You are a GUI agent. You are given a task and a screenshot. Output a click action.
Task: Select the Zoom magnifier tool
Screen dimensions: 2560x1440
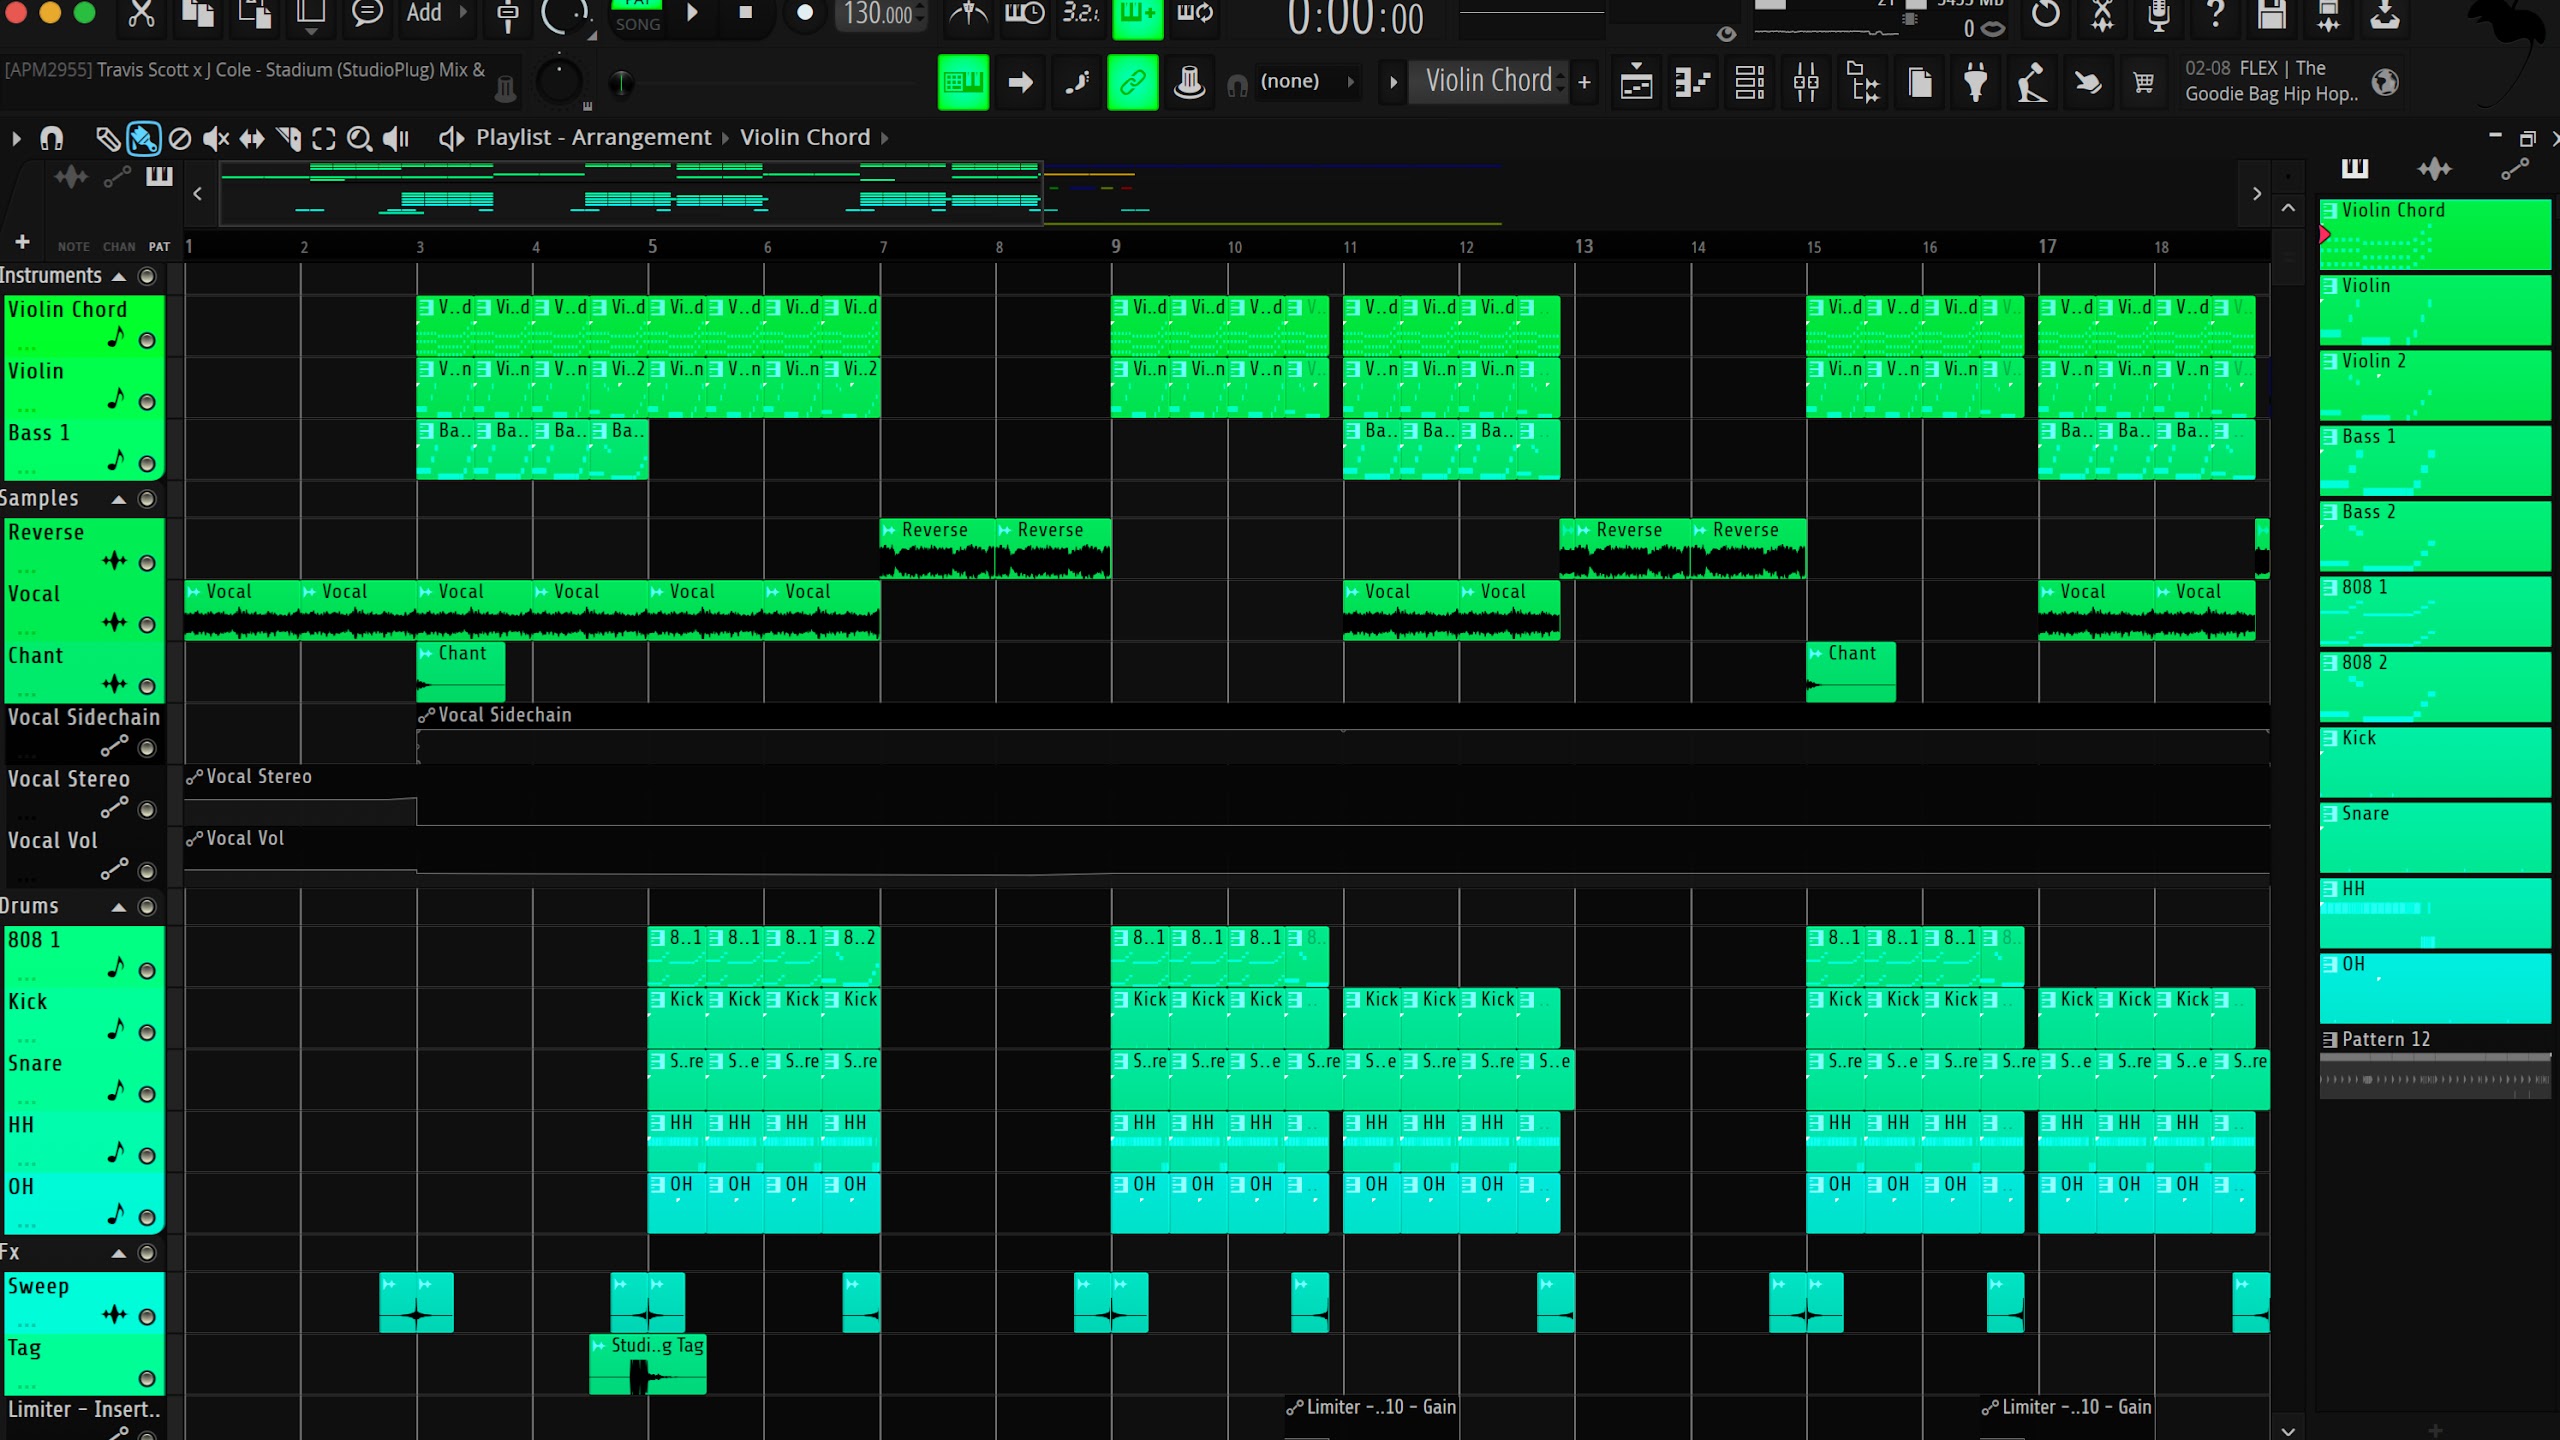[359, 138]
